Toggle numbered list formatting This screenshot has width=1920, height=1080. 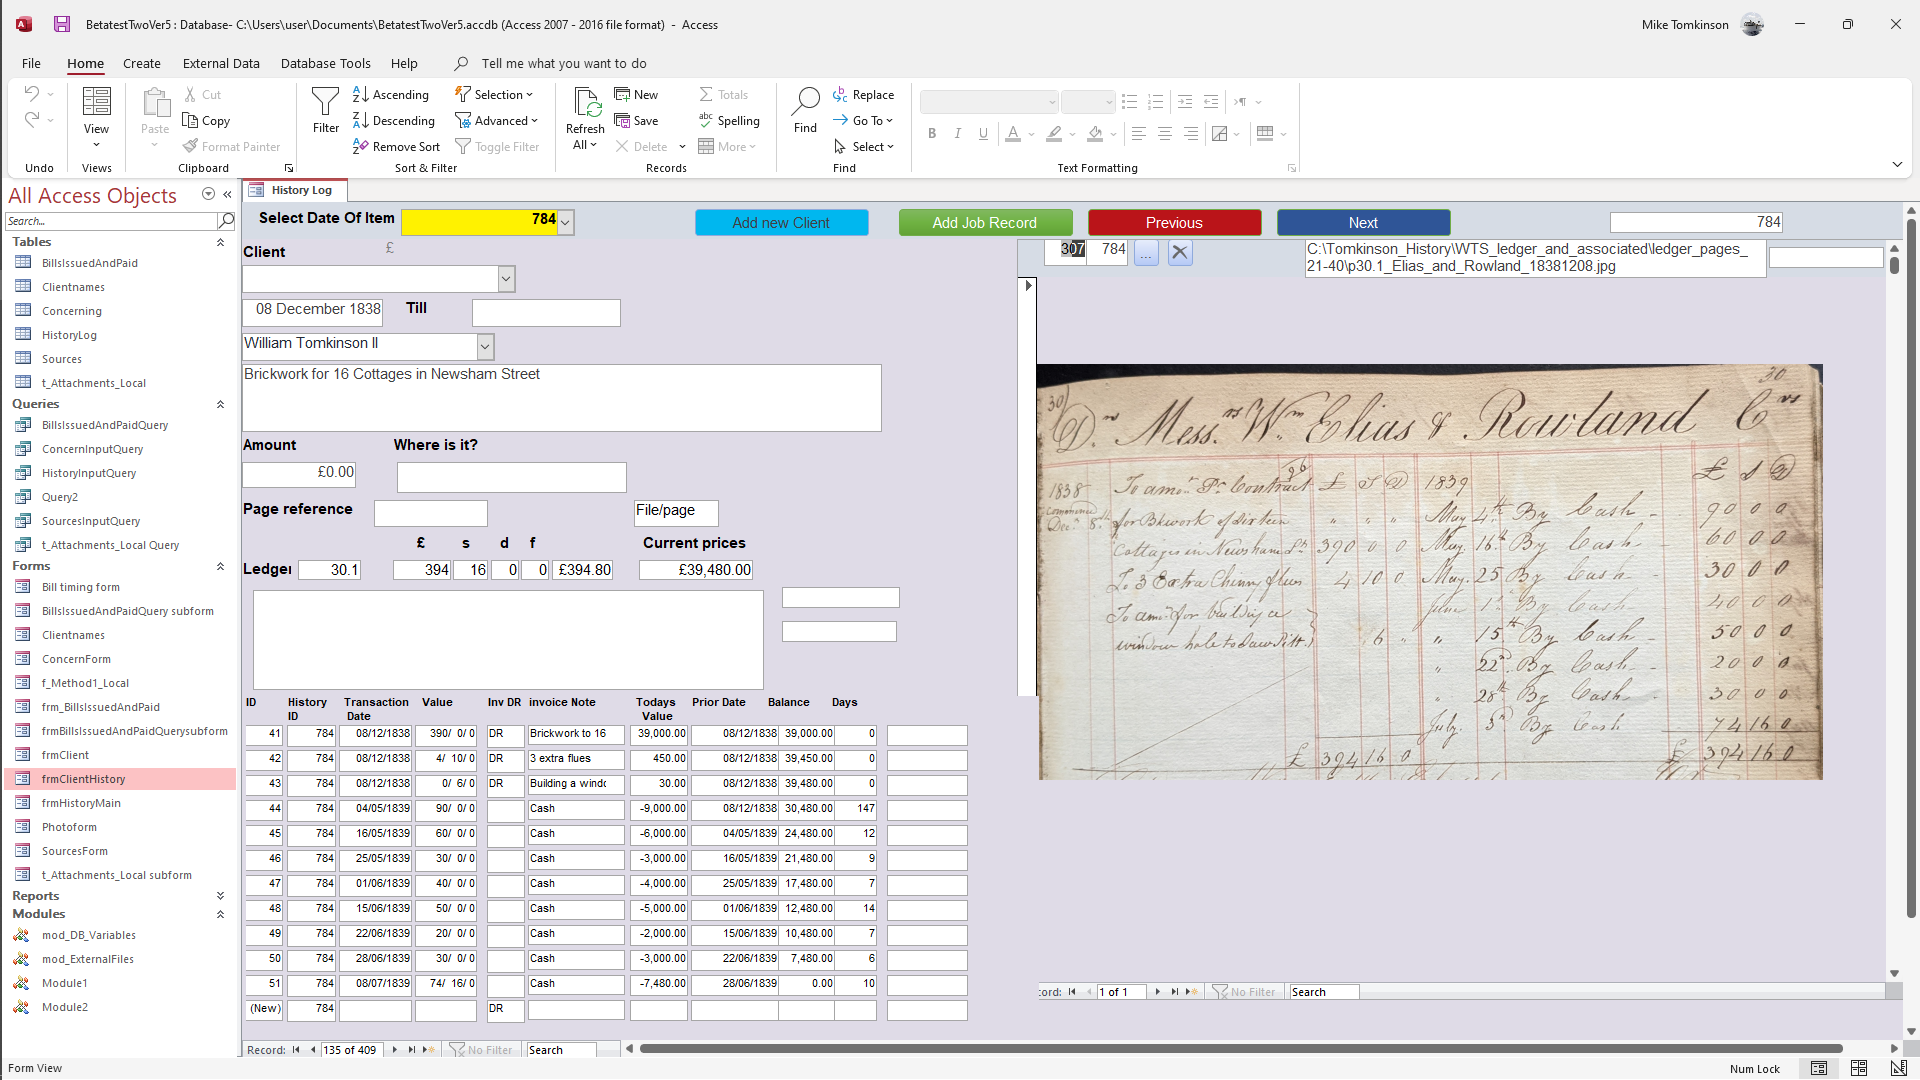[1156, 102]
